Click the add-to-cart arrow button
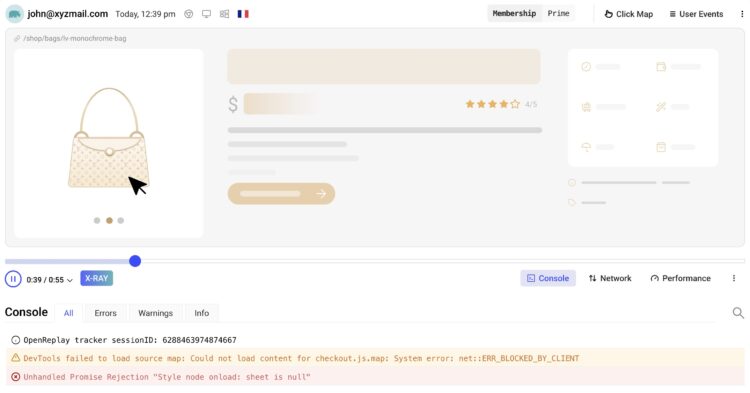Image resolution: width=750 pixels, height=393 pixels. click(x=281, y=194)
